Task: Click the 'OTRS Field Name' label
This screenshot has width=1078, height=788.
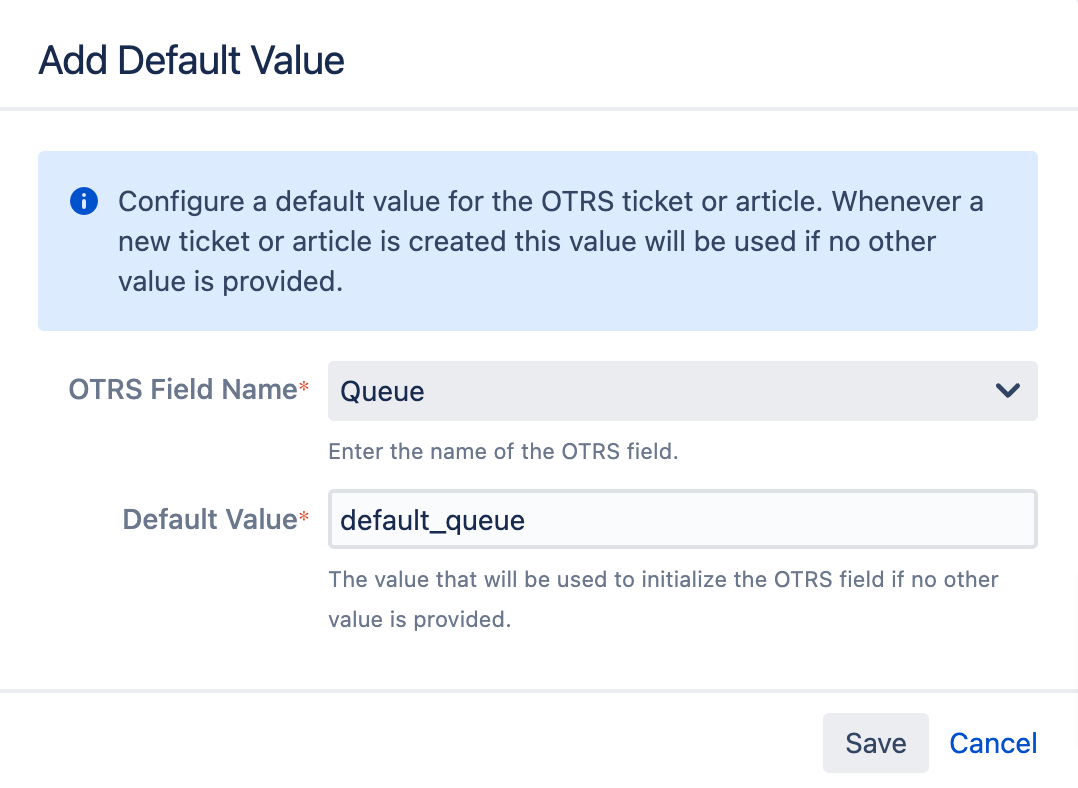Action: click(x=183, y=389)
